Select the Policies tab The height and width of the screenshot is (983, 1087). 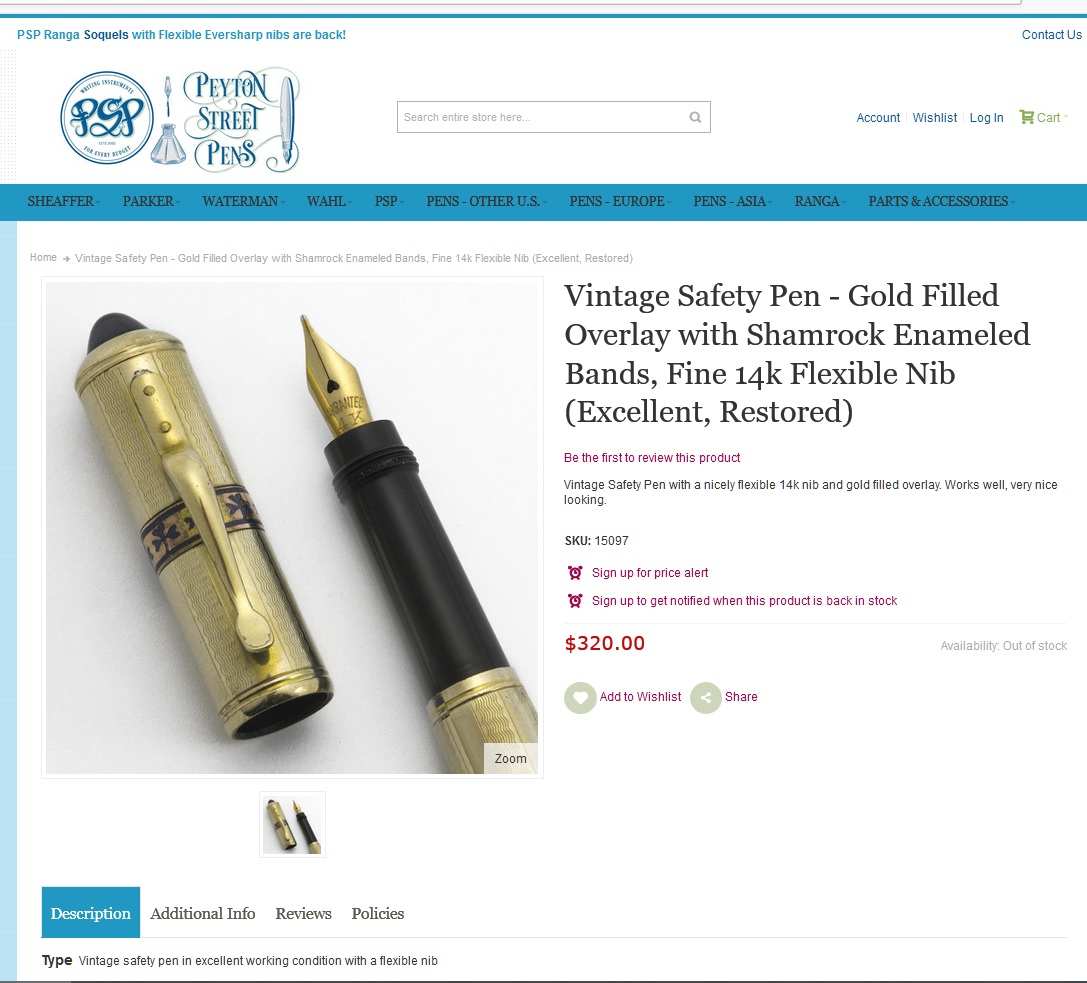(x=377, y=913)
